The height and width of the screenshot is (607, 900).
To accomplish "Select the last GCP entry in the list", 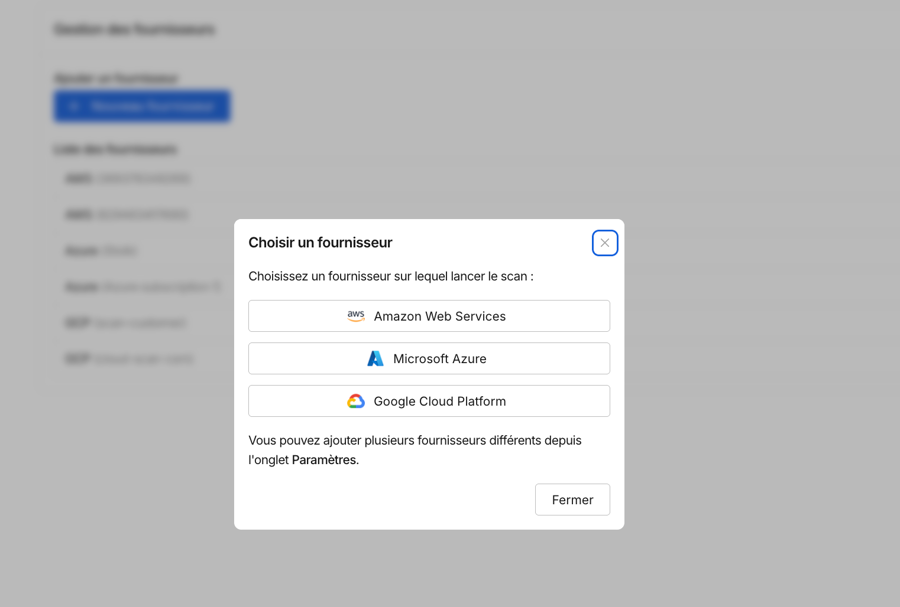I will pyautogui.click(x=129, y=359).
